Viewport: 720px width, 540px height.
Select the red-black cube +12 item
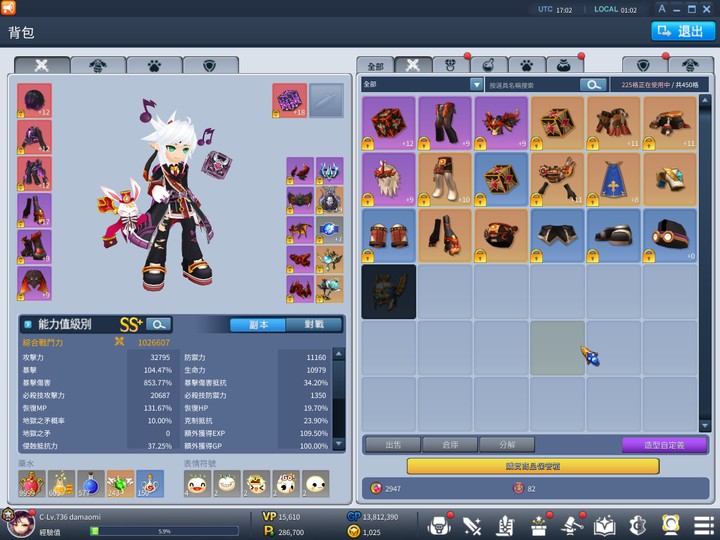tap(389, 123)
